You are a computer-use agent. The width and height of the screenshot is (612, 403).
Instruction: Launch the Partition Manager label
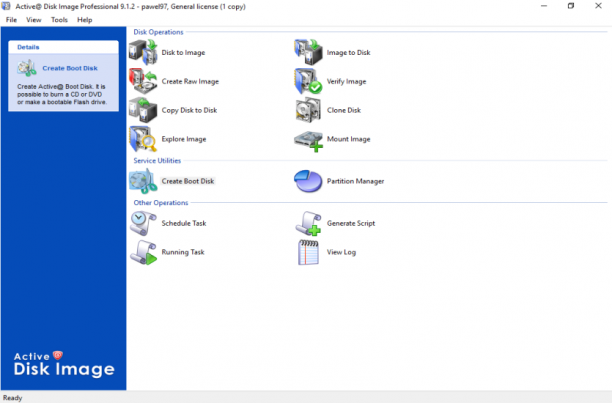(x=356, y=181)
